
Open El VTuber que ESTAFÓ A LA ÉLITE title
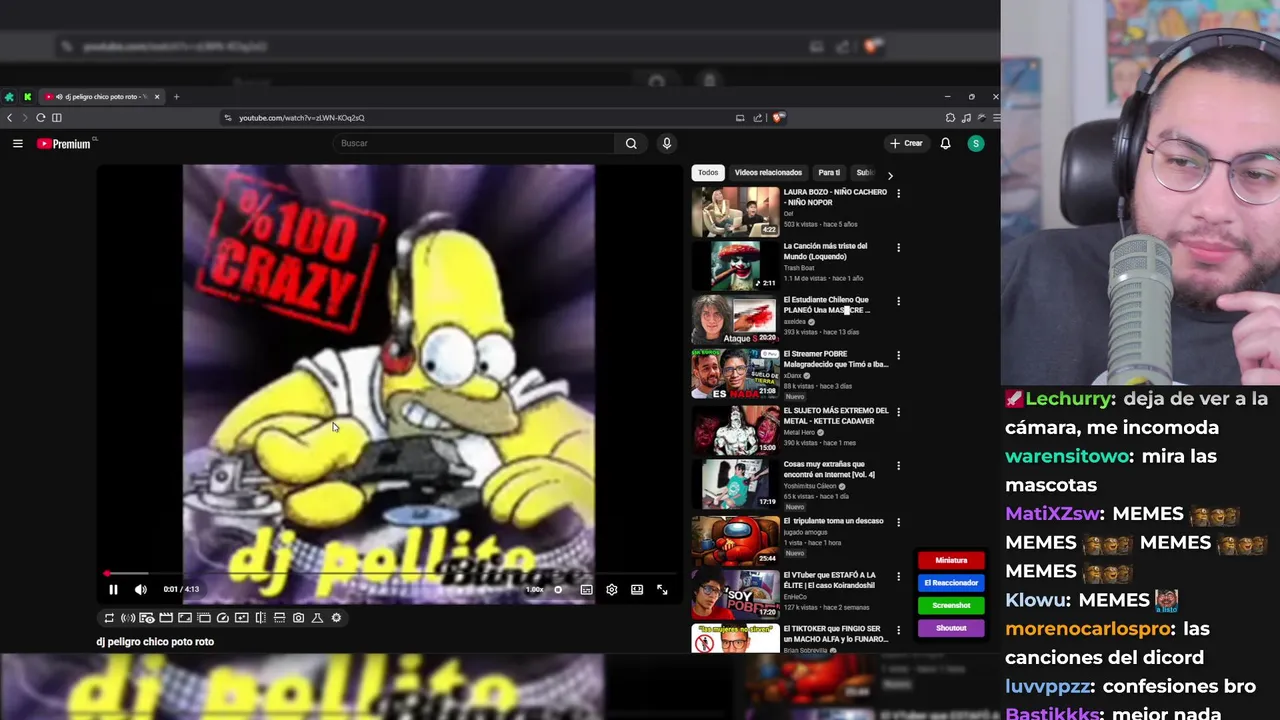[830, 580]
